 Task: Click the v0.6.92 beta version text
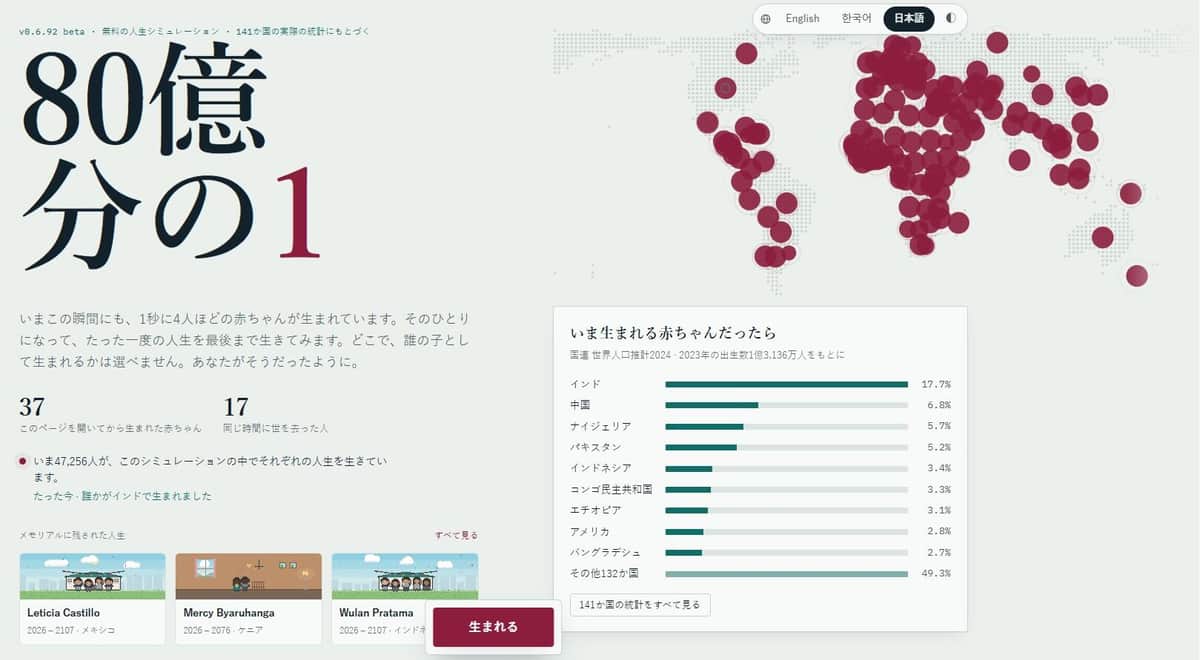point(52,31)
